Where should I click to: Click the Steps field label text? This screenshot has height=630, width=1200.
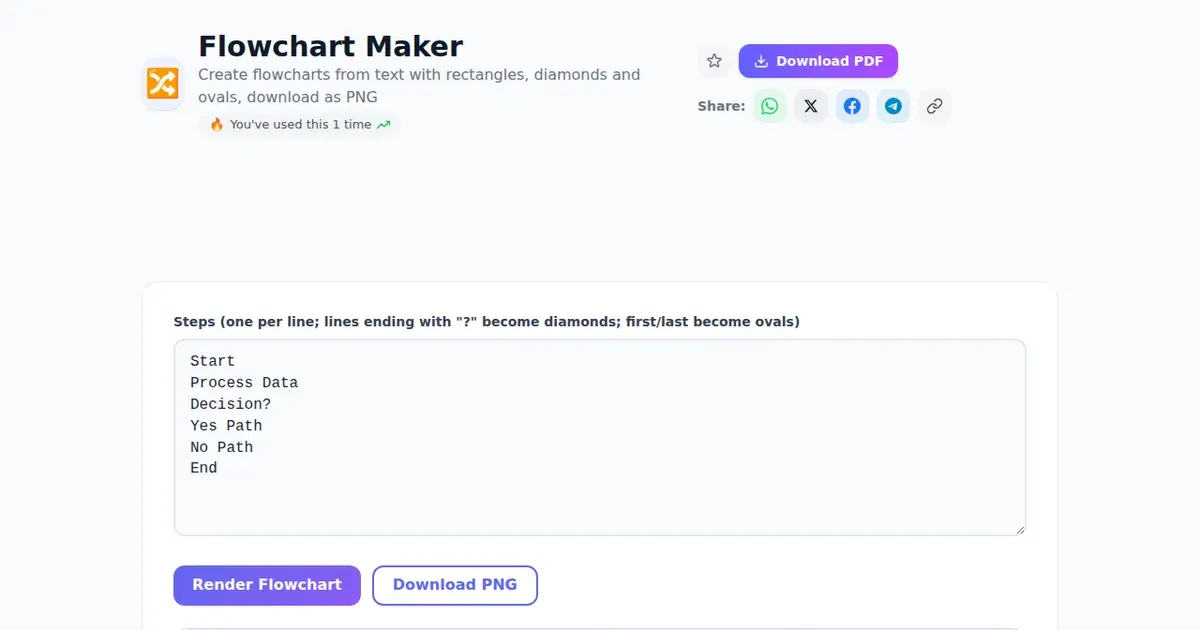[486, 322]
